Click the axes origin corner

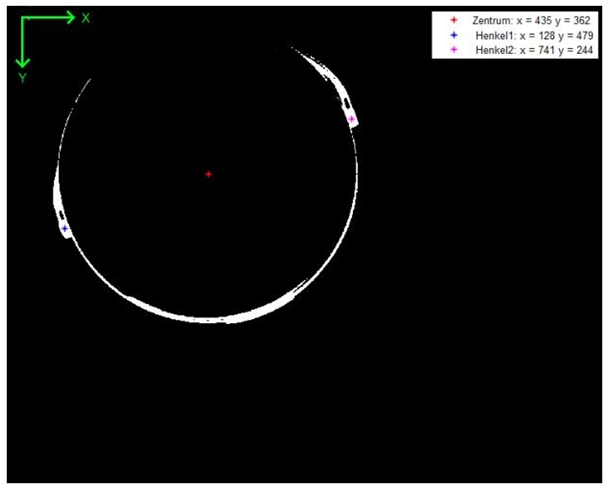[22, 18]
